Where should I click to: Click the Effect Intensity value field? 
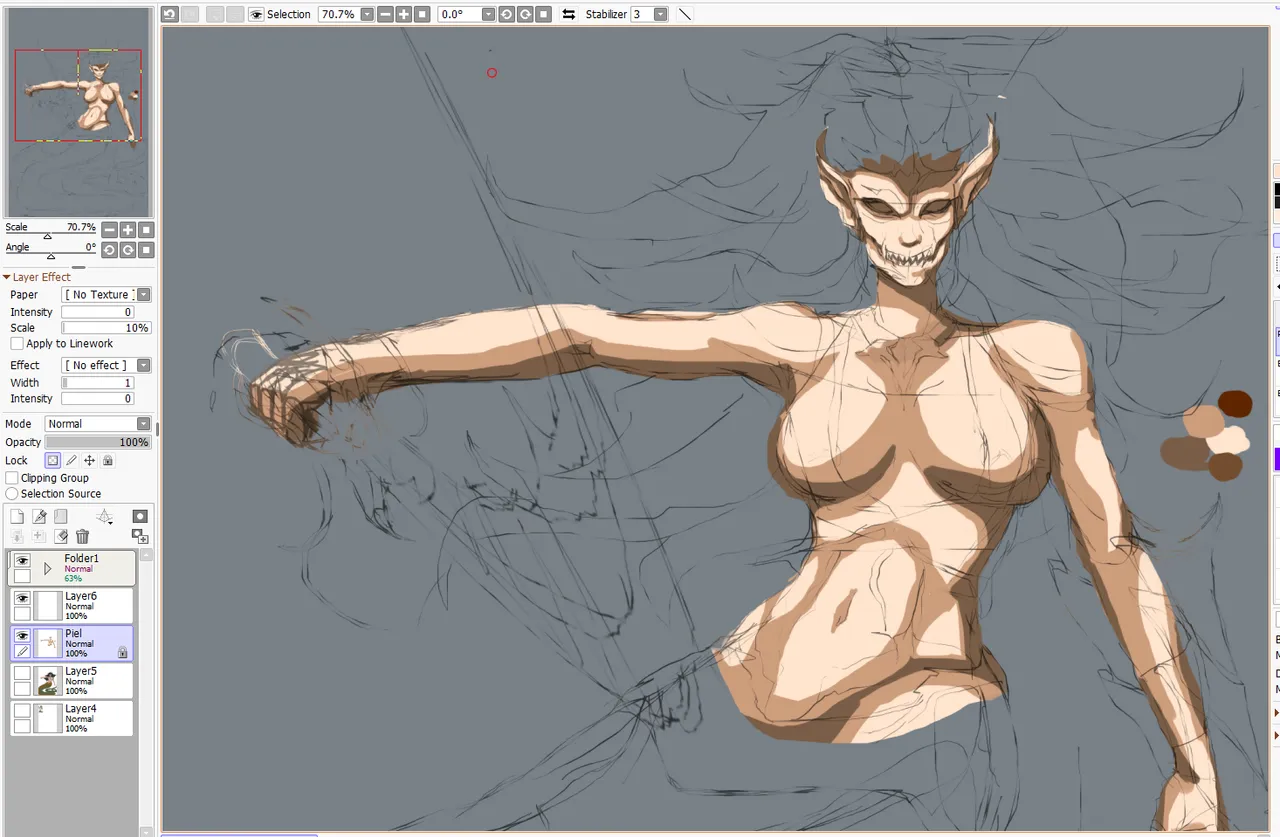tap(98, 399)
